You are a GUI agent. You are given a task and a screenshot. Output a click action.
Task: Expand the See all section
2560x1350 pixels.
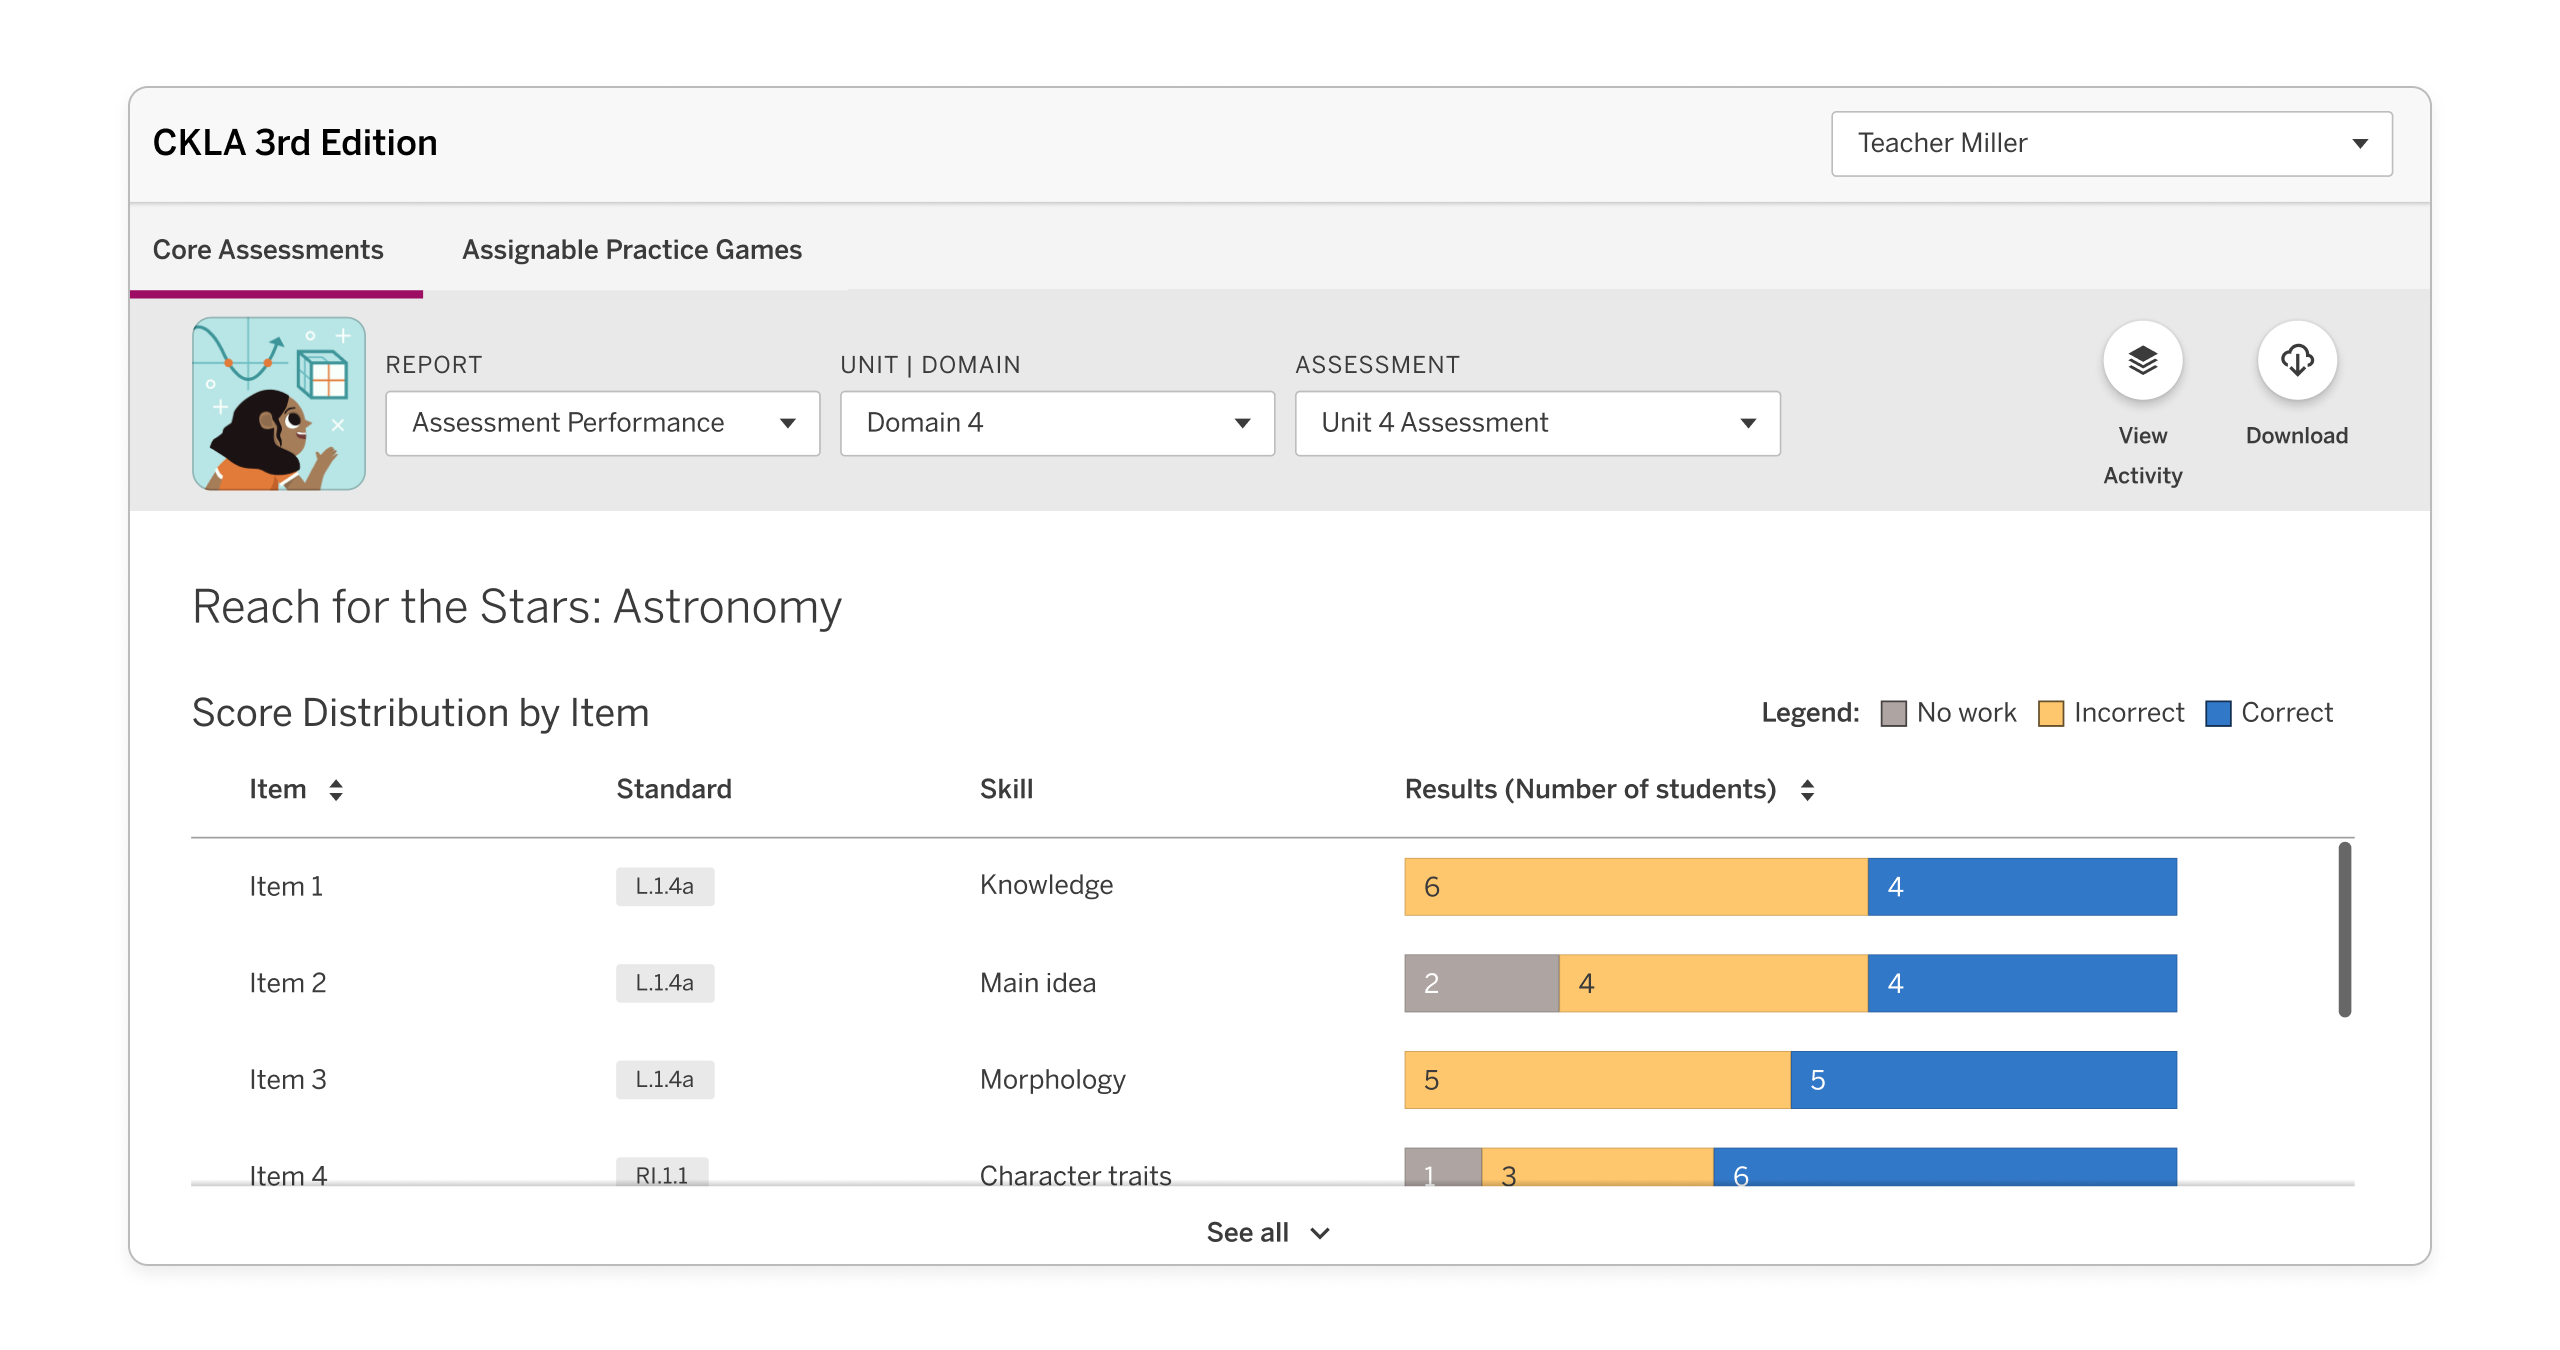point(1269,1232)
